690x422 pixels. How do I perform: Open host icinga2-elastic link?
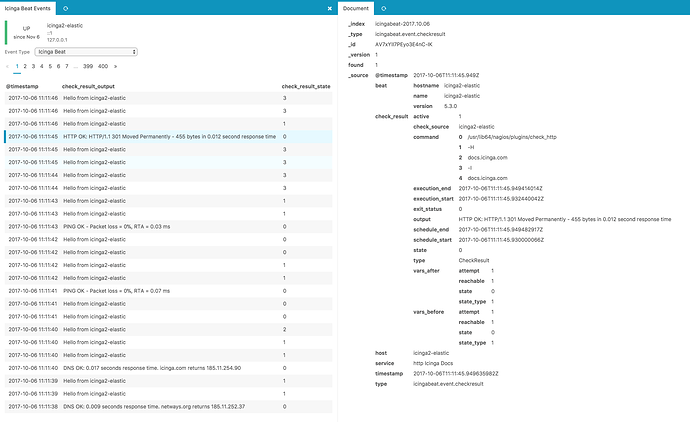[65, 26]
